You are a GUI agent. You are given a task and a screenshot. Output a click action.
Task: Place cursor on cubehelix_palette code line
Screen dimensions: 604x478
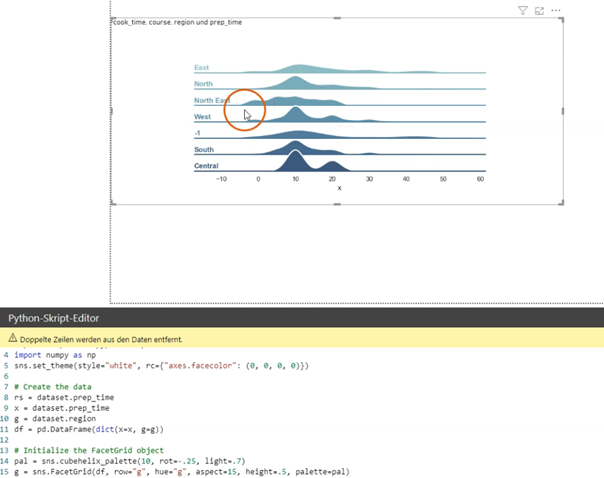pos(130,461)
